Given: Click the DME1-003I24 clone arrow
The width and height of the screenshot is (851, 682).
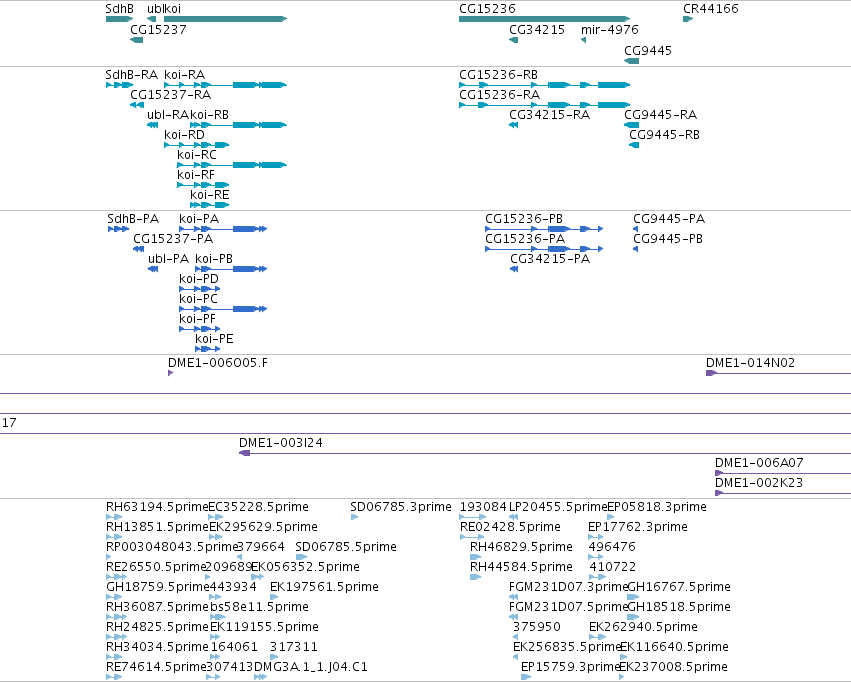Looking at the screenshot, I should (245, 453).
